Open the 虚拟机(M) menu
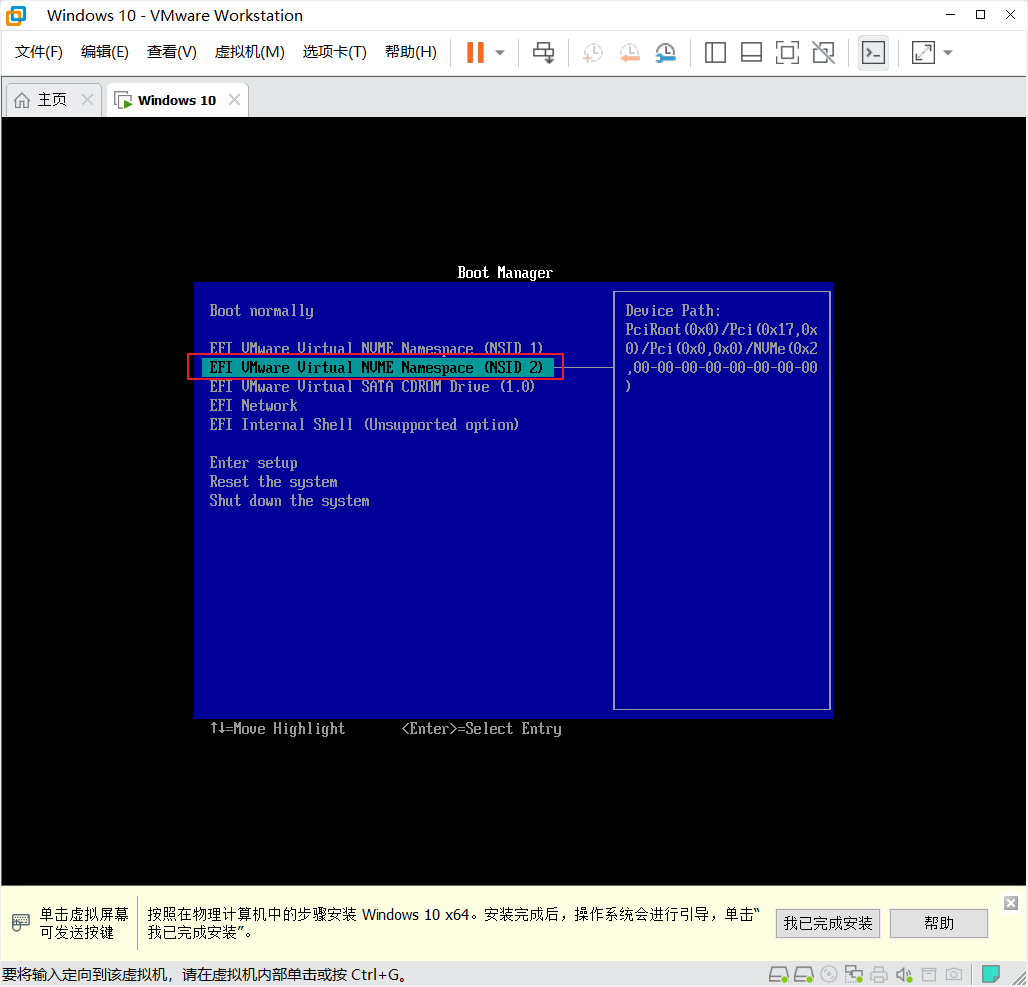The width and height of the screenshot is (1028, 987). tap(249, 52)
